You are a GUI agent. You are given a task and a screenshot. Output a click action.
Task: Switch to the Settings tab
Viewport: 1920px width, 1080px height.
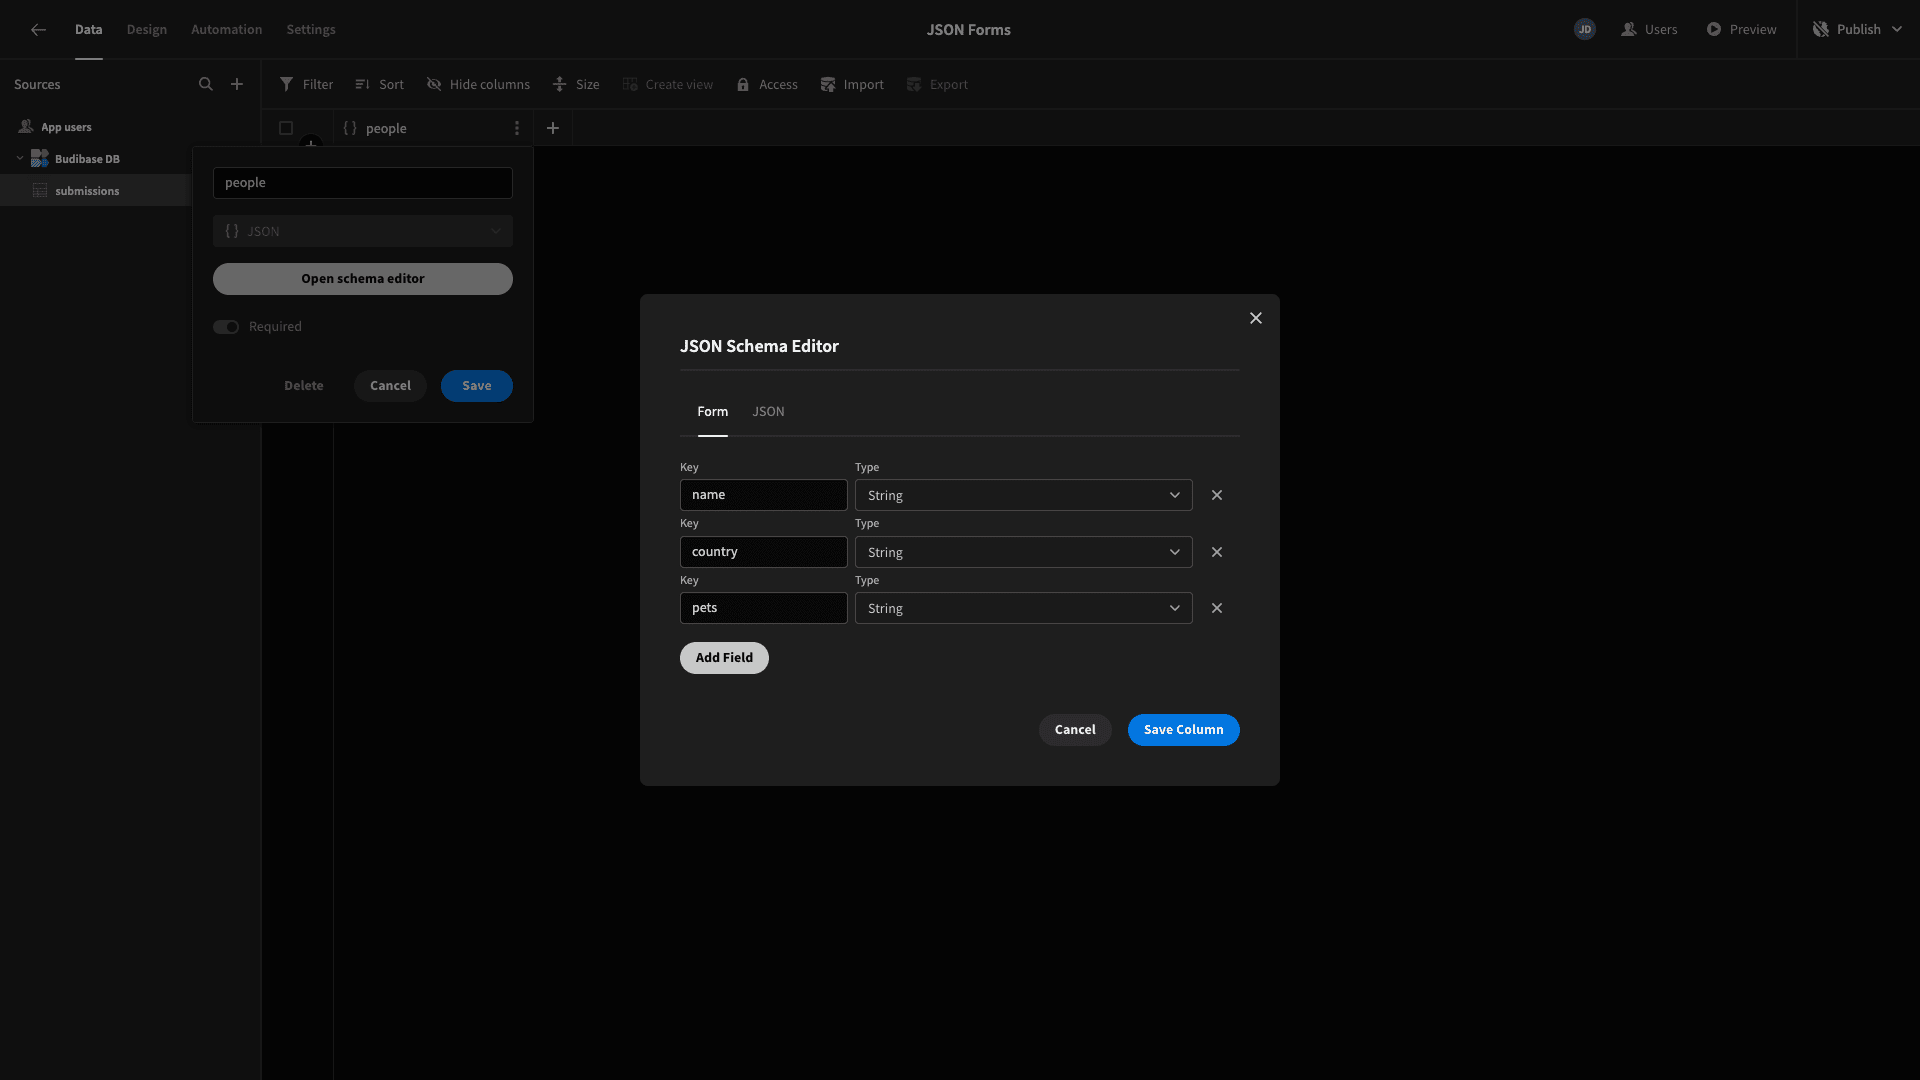[x=311, y=30]
